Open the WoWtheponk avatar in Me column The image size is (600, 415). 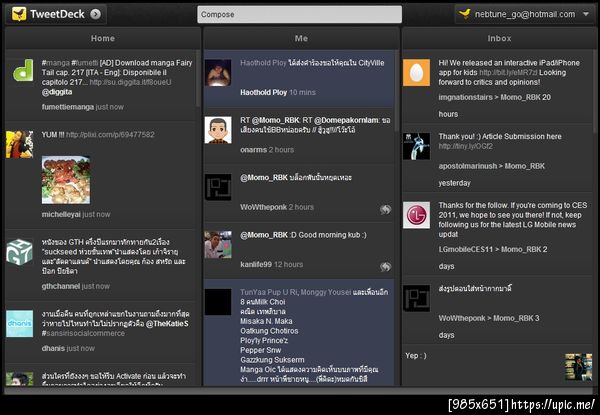(218, 187)
